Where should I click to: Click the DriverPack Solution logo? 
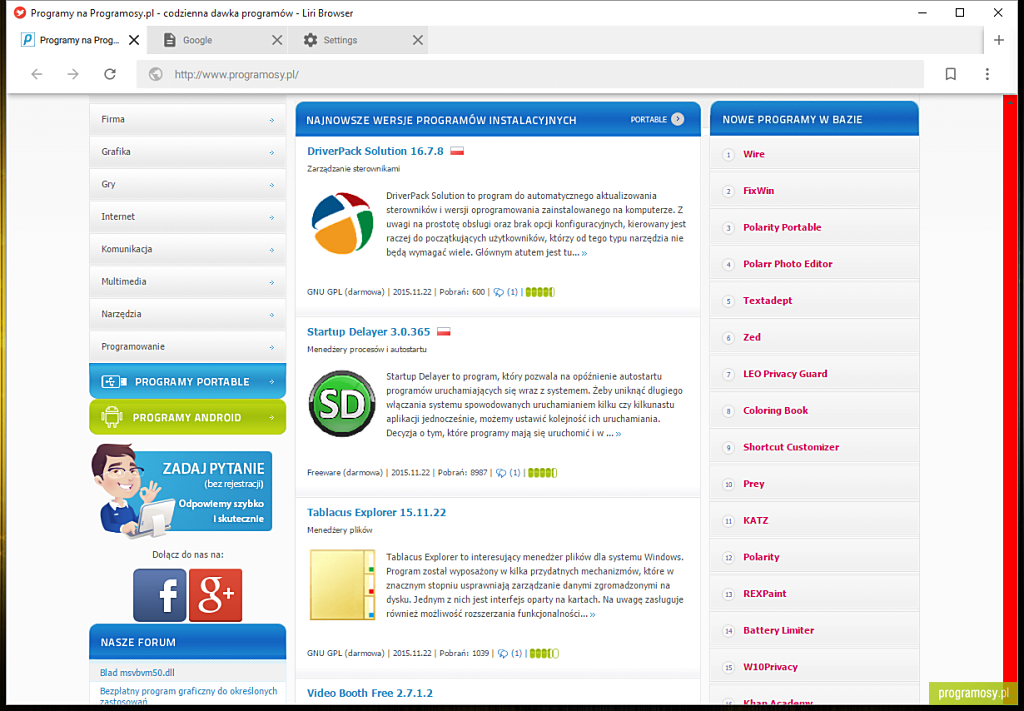click(342, 223)
